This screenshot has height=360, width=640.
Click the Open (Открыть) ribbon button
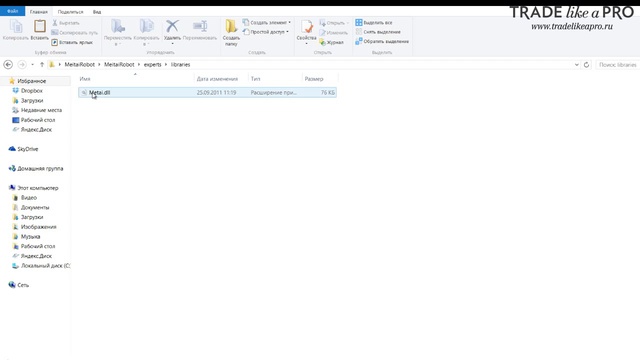pyautogui.click(x=334, y=23)
